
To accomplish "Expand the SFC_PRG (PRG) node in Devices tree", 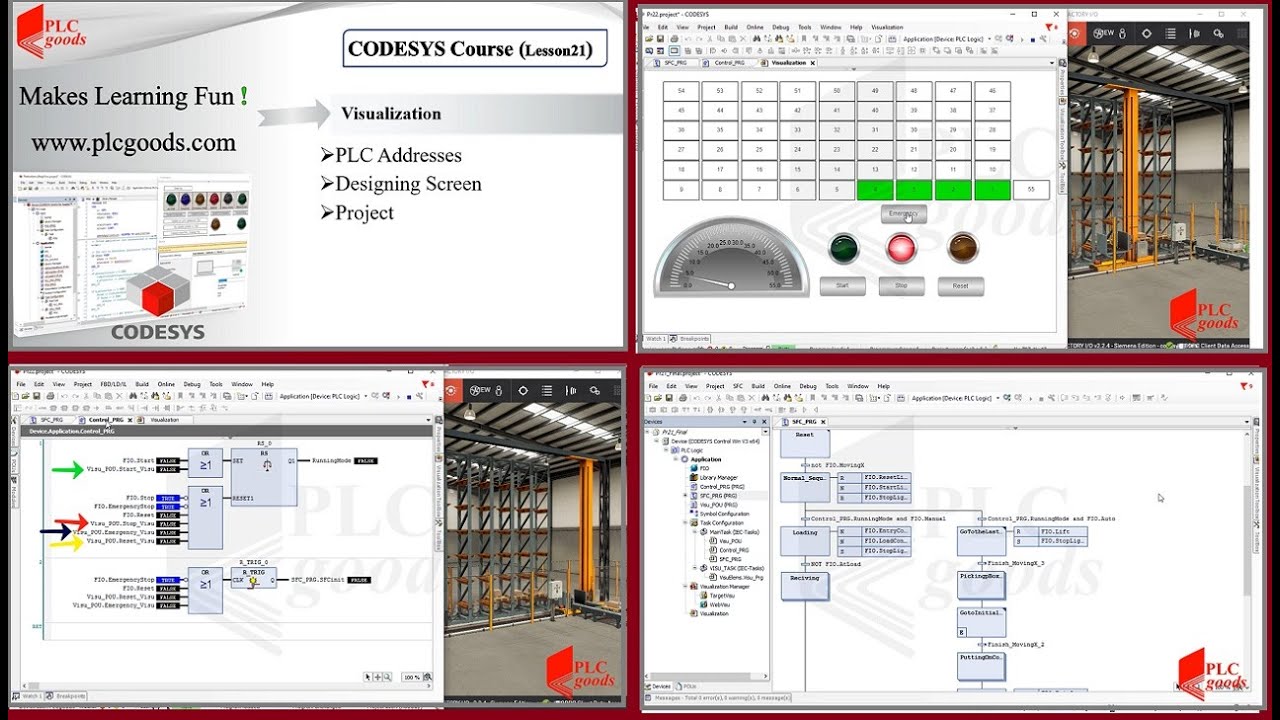I will [685, 495].
